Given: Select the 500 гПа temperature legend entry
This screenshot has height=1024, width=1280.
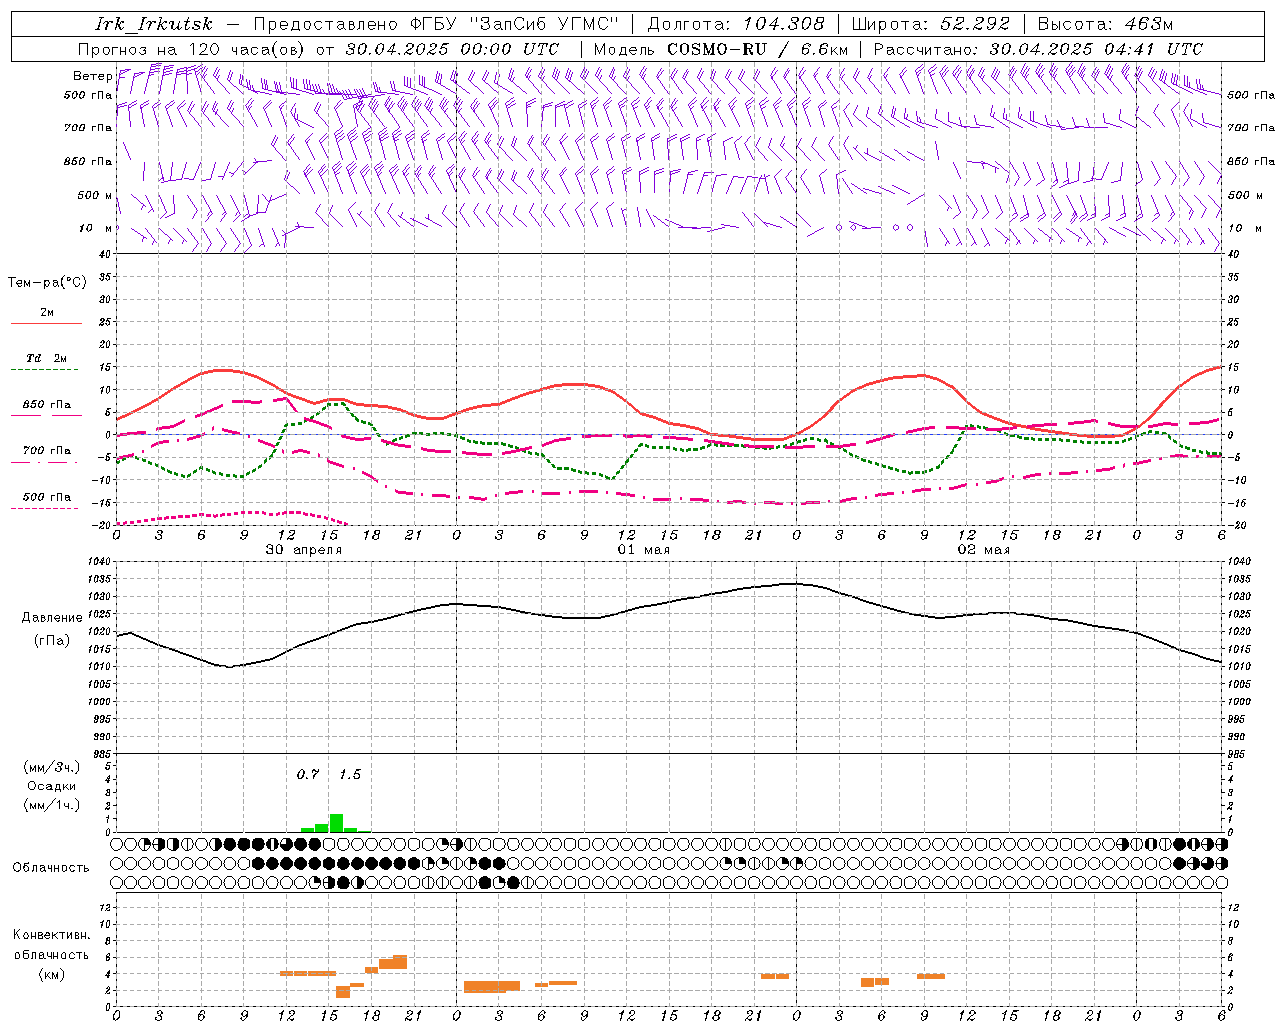Looking at the screenshot, I should point(46,497).
